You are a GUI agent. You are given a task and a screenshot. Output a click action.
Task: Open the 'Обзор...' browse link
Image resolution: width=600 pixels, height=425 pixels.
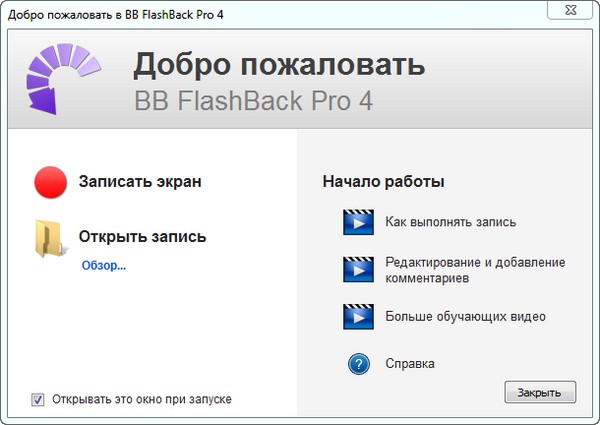[x=104, y=266]
